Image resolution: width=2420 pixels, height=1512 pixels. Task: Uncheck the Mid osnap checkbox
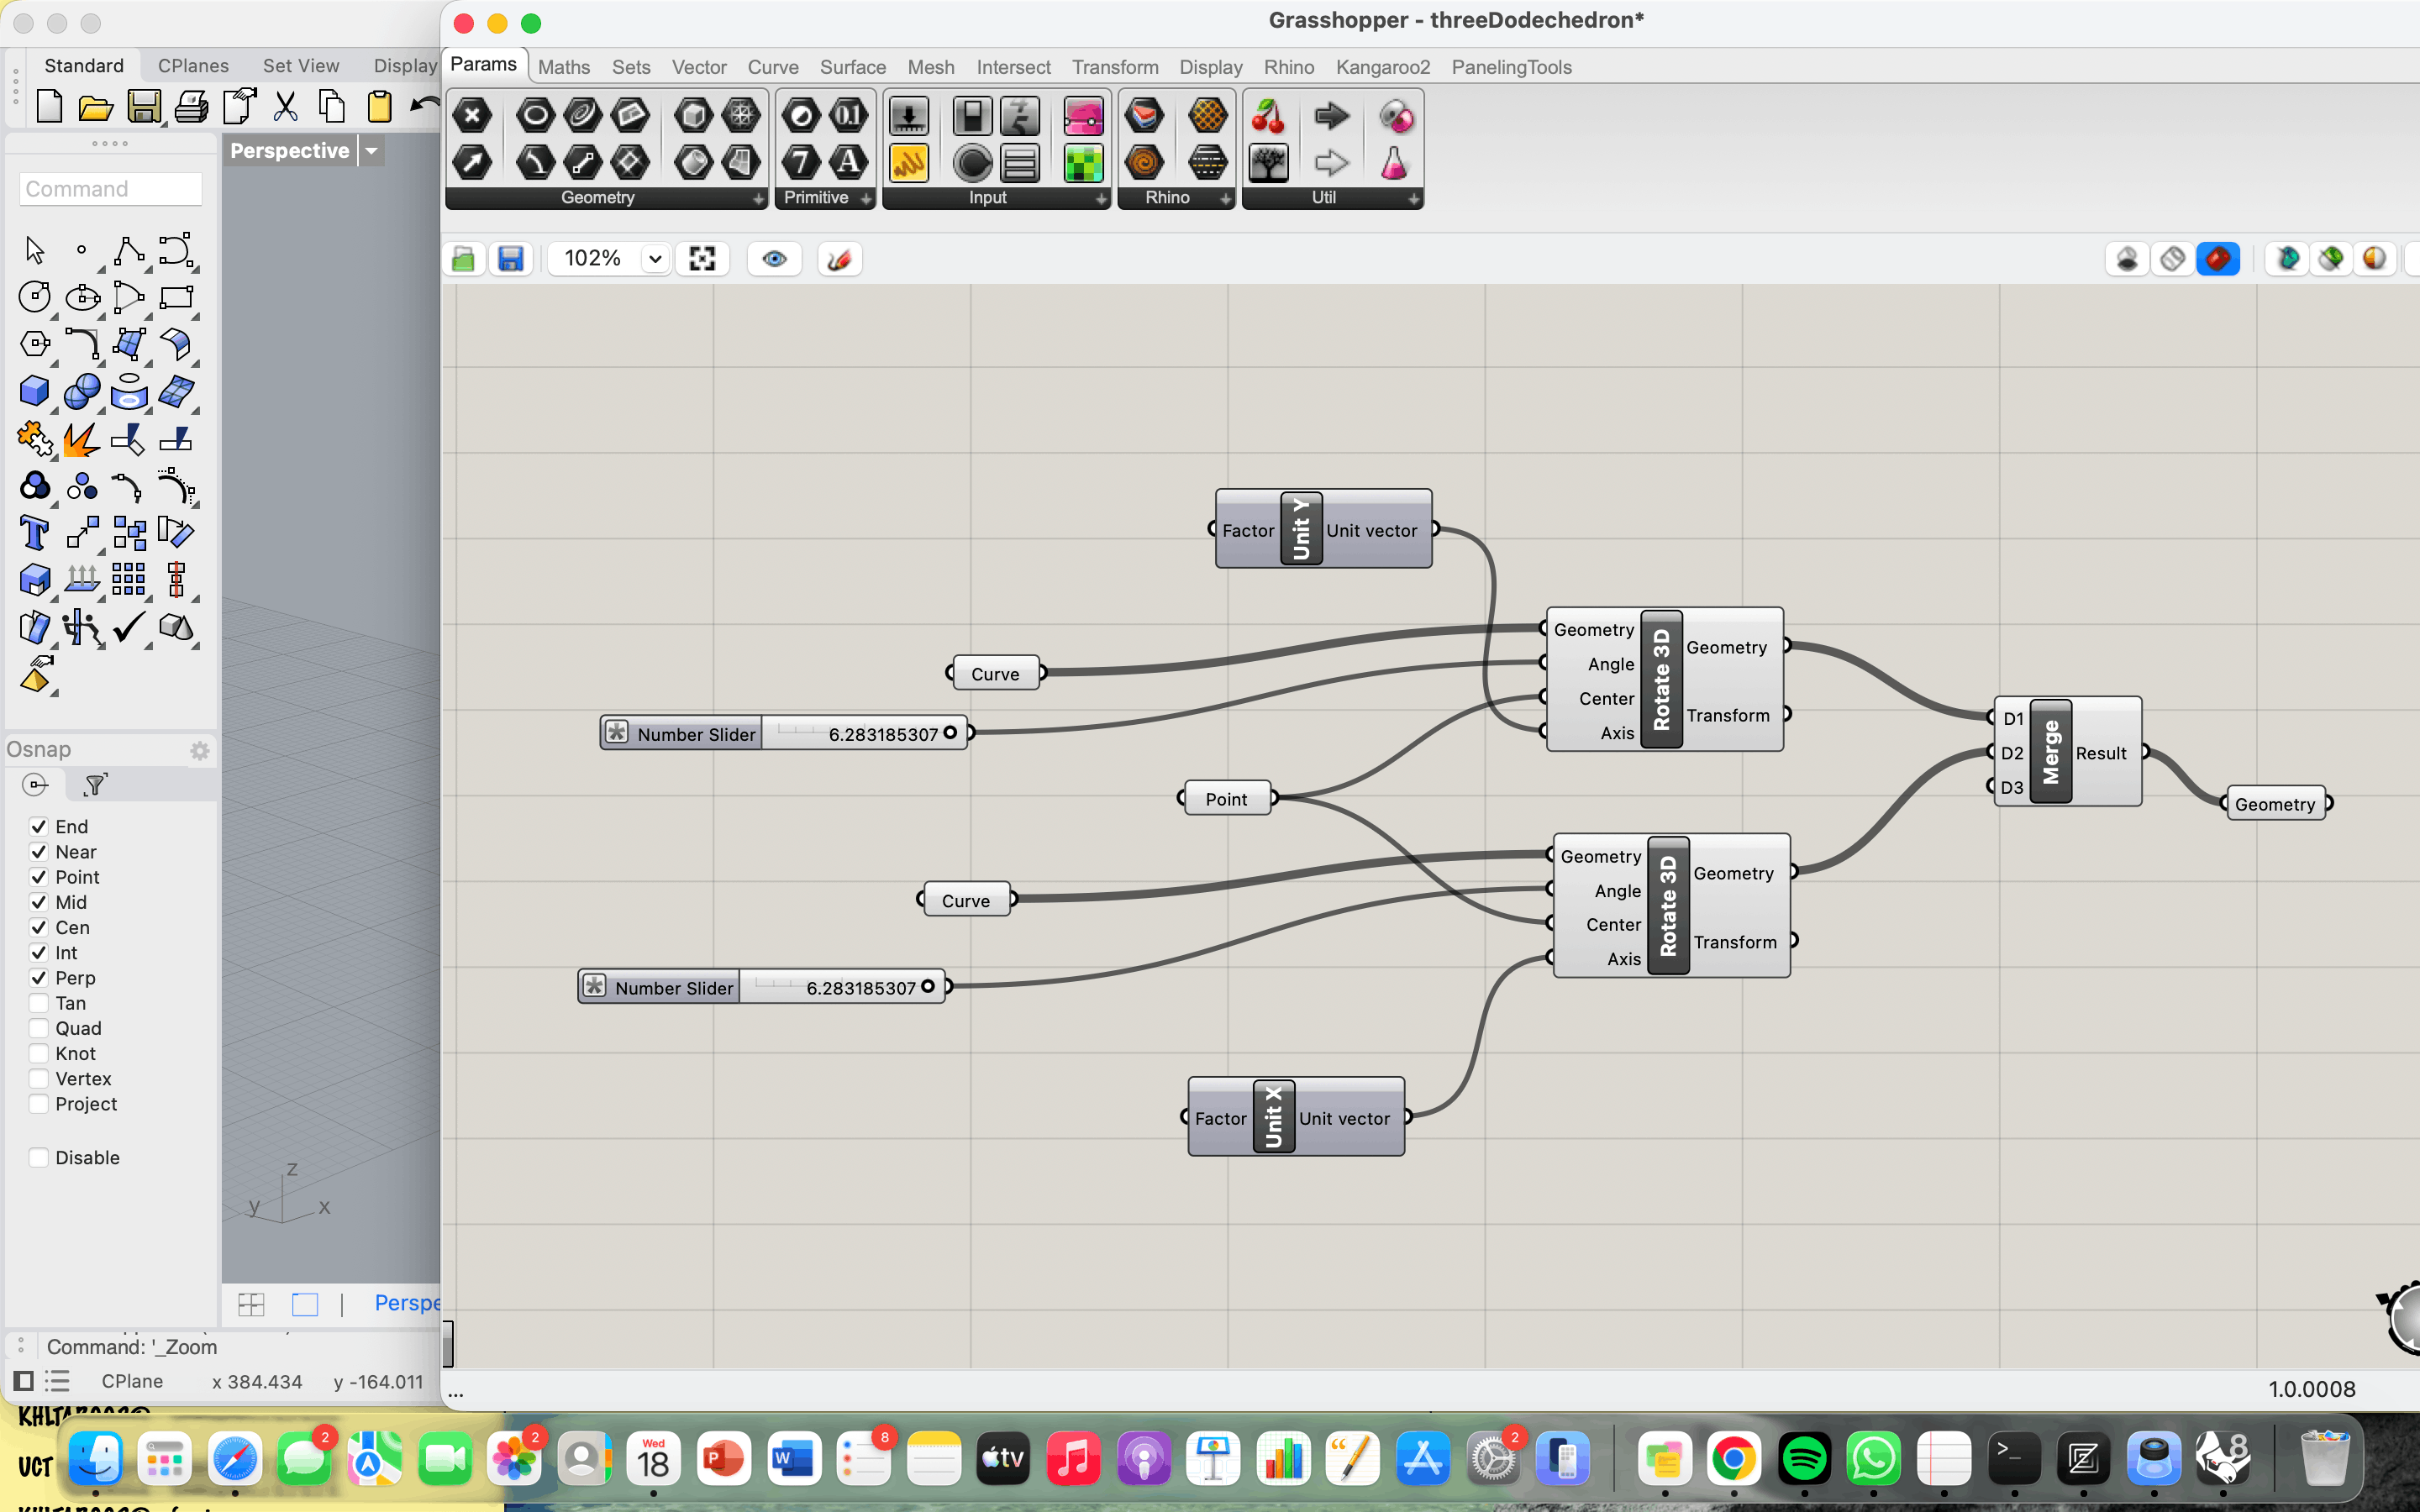pos(39,902)
